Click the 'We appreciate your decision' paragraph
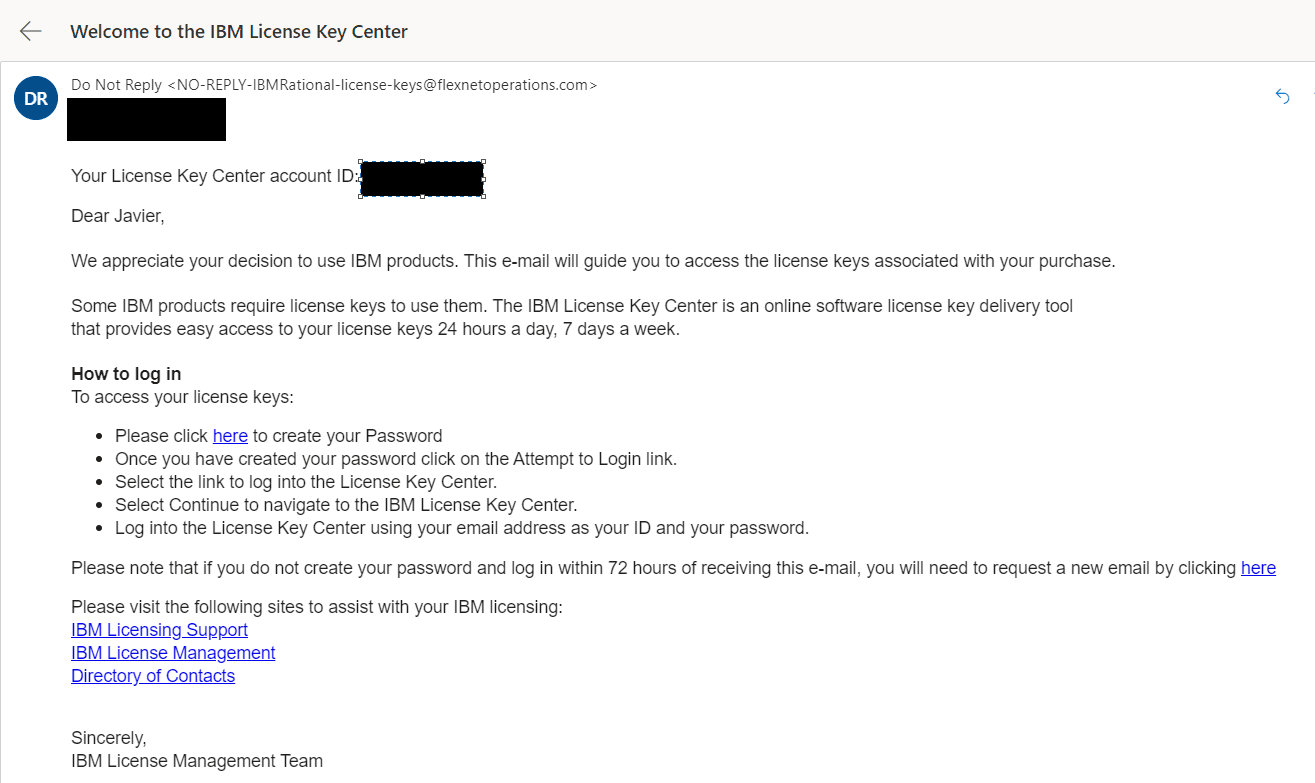 coord(592,261)
